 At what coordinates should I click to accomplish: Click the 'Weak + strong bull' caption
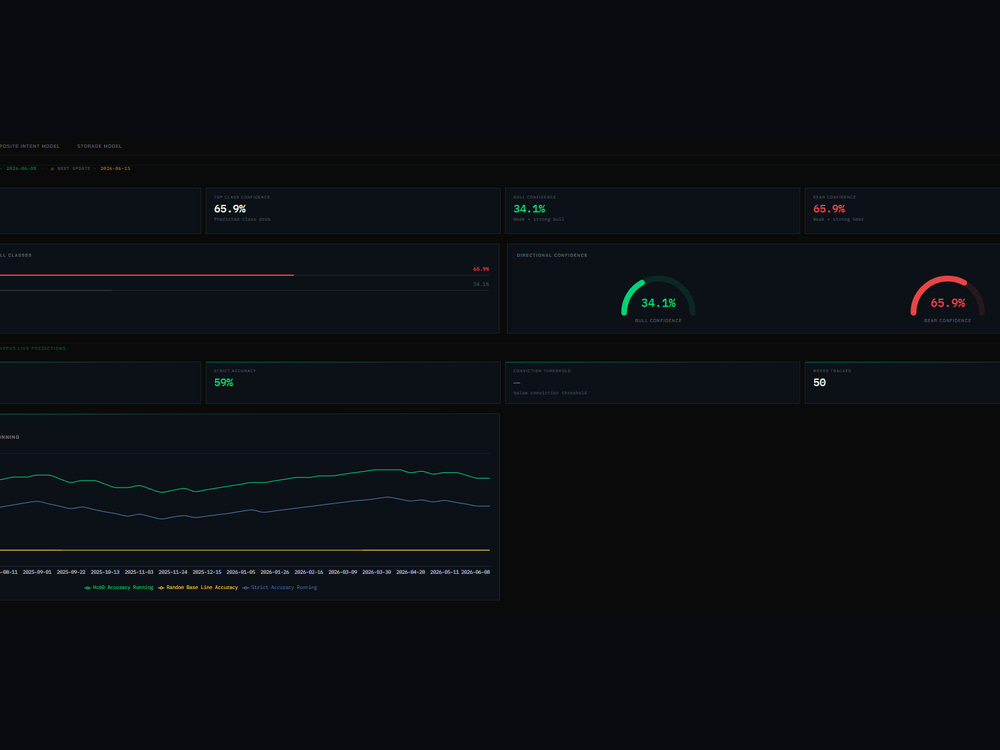click(x=539, y=219)
